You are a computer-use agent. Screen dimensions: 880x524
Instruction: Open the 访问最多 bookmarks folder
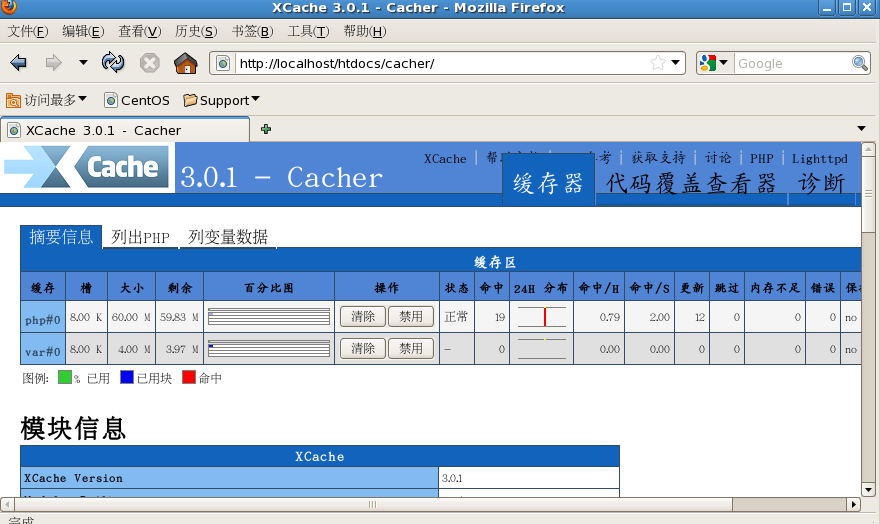[46, 100]
